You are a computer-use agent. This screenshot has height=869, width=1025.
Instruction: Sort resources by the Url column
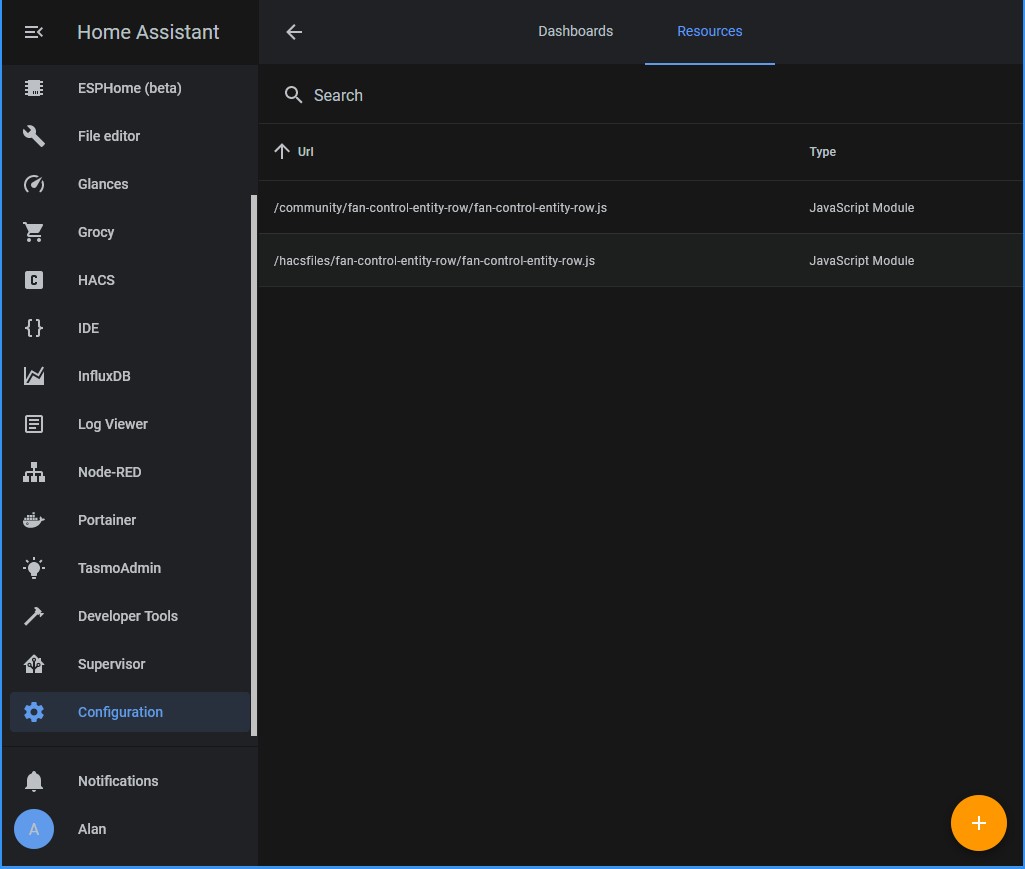pos(297,151)
